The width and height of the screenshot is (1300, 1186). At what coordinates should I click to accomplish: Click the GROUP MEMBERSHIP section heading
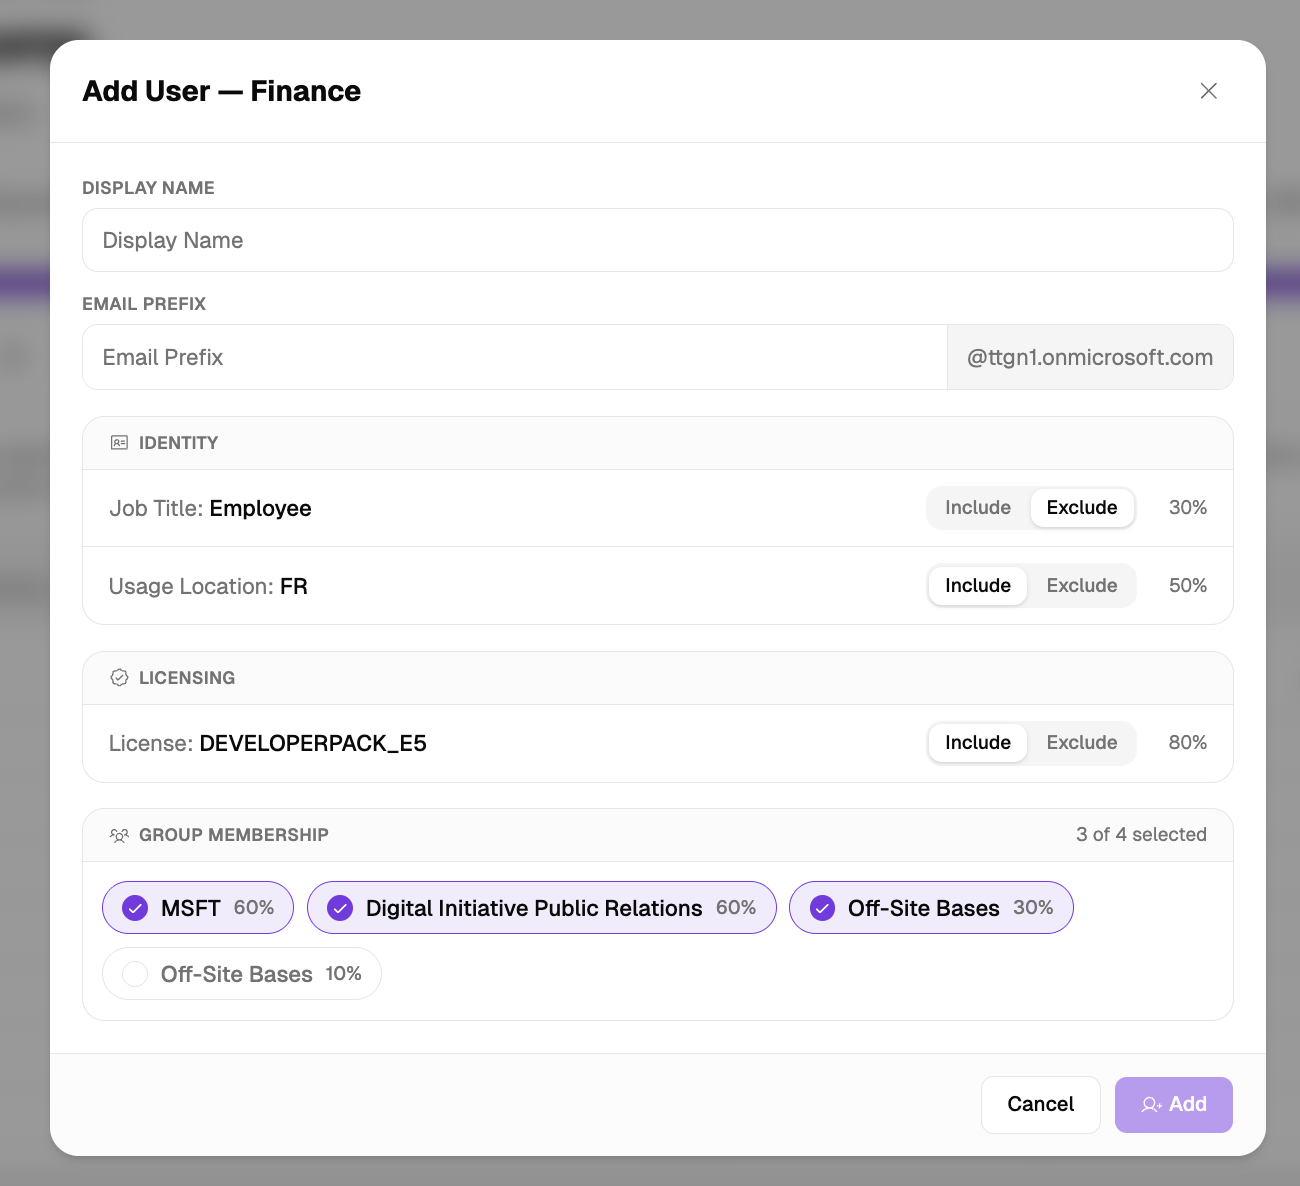[x=234, y=835]
